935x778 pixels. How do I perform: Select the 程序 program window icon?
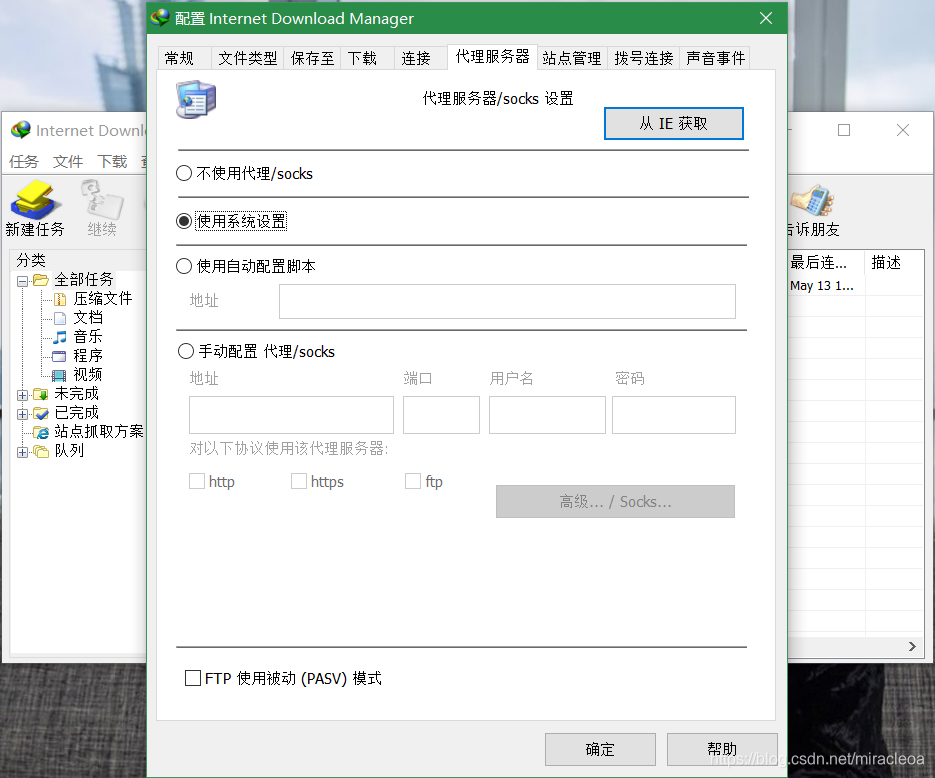59,357
